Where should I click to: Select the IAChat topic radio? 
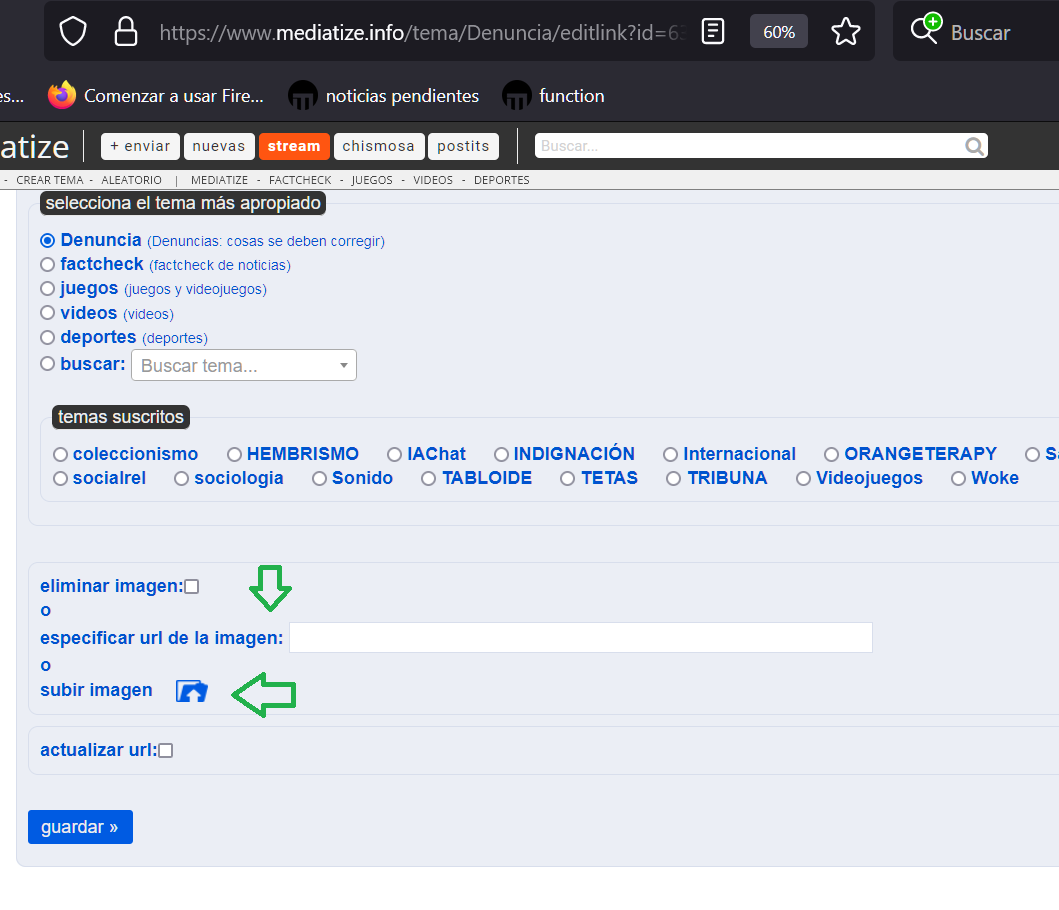tap(394, 454)
